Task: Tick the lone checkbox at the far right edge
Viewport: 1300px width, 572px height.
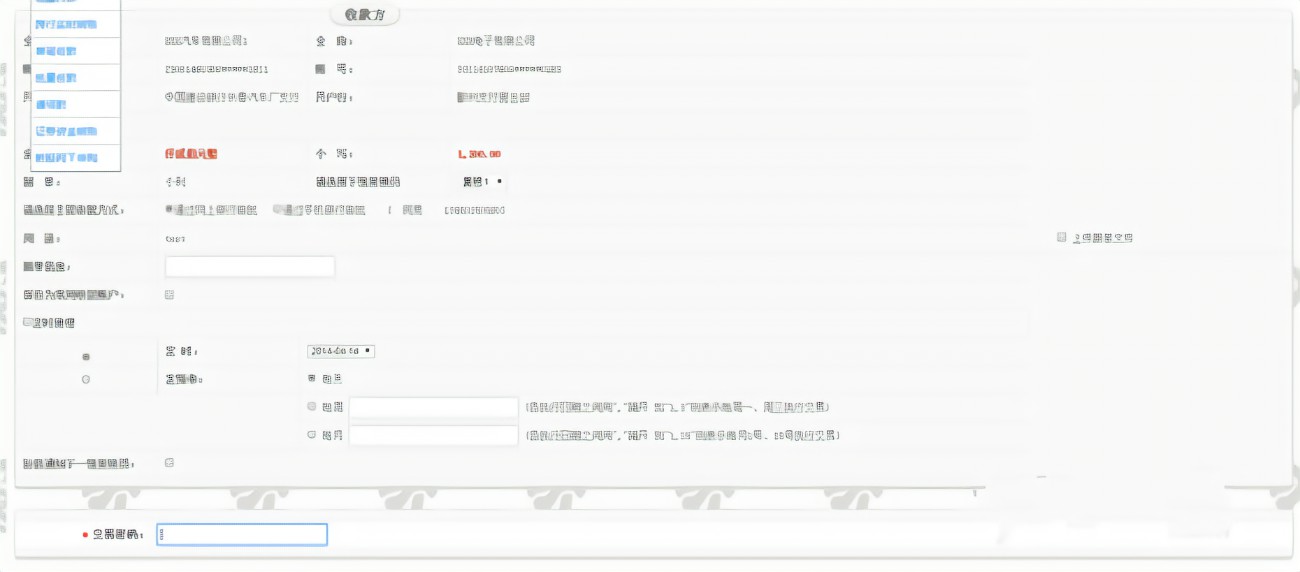Action: (x=1062, y=238)
